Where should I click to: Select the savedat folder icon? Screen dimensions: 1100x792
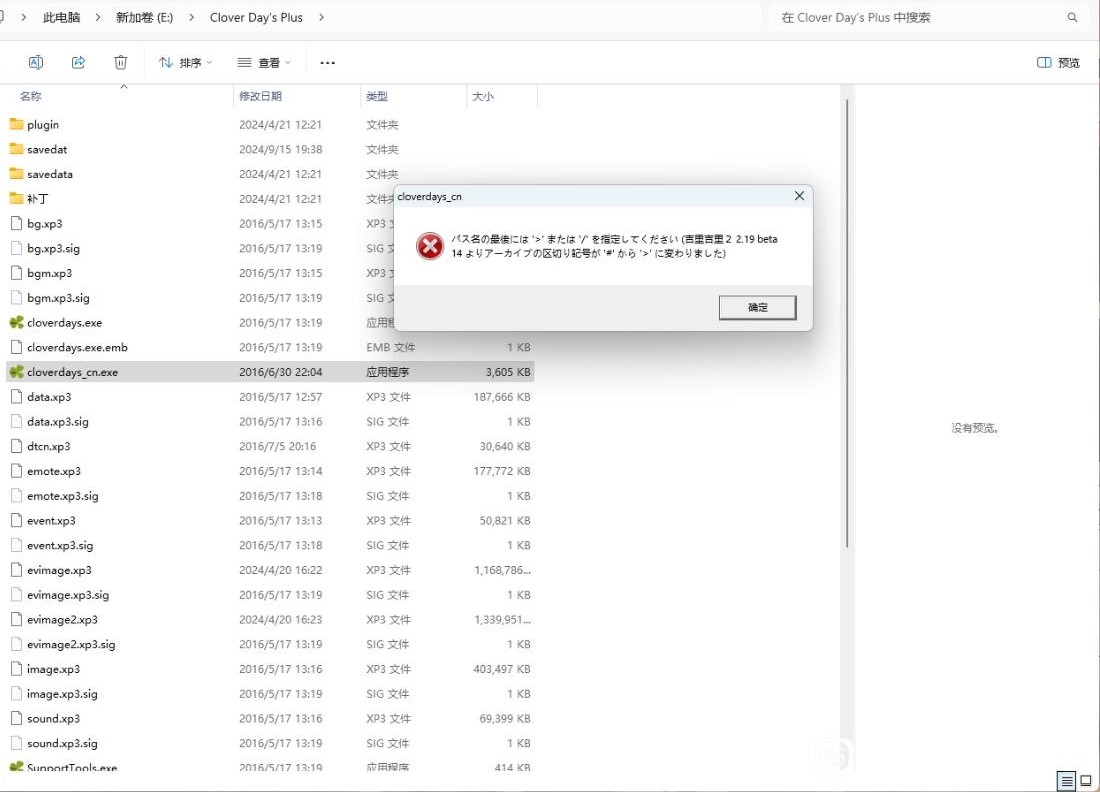(16, 149)
